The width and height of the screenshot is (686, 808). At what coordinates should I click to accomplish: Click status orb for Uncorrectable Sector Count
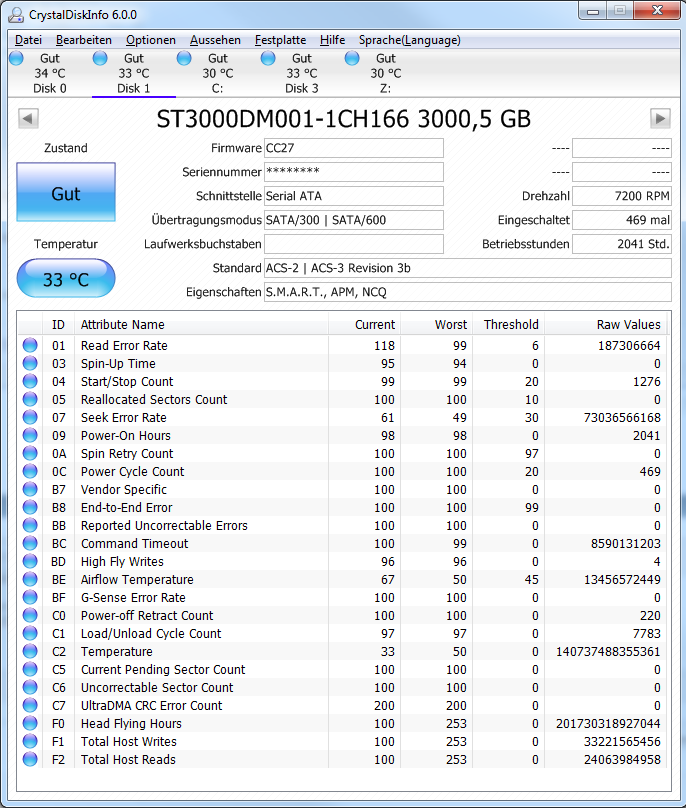click(x=30, y=687)
